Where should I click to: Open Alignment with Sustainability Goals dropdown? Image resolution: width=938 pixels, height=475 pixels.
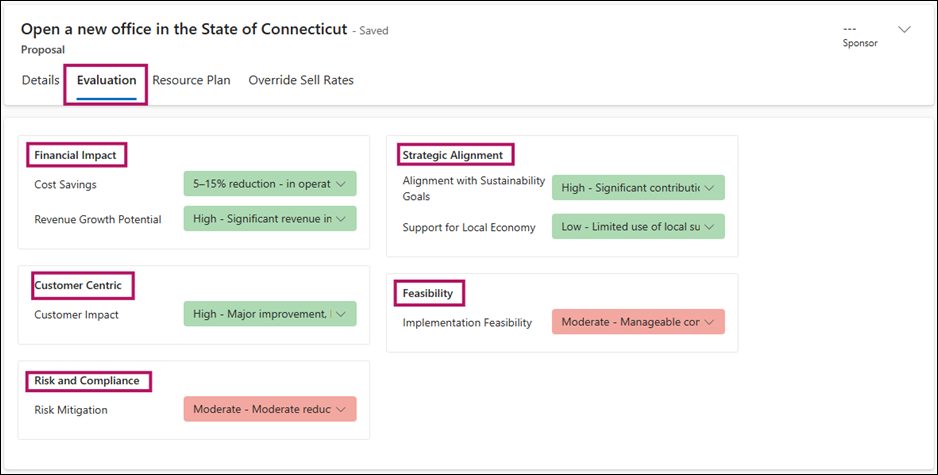pos(638,187)
